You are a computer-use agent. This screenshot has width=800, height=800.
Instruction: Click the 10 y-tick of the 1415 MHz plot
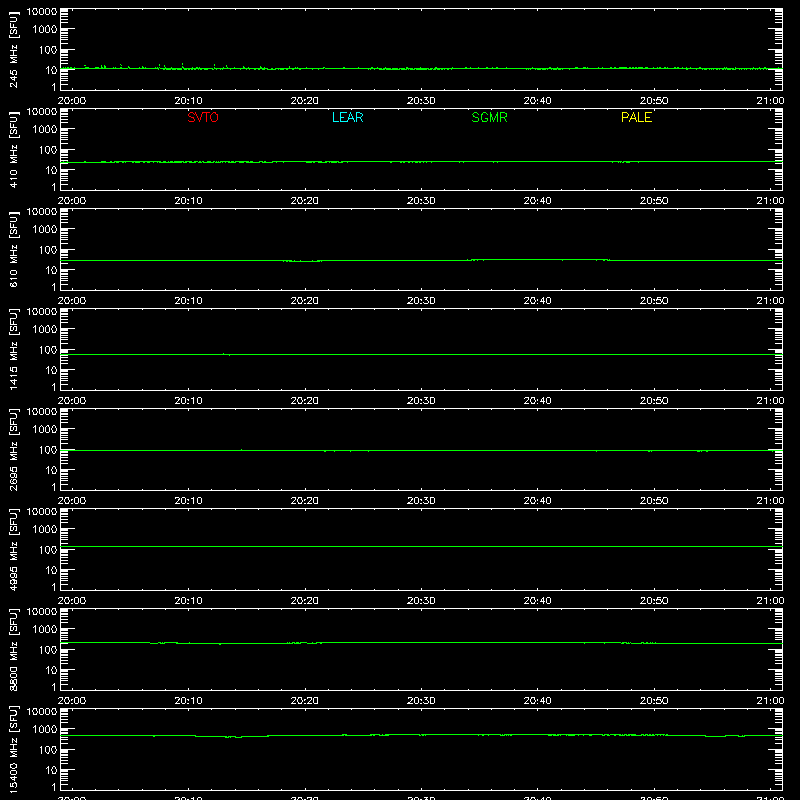pos(51,370)
